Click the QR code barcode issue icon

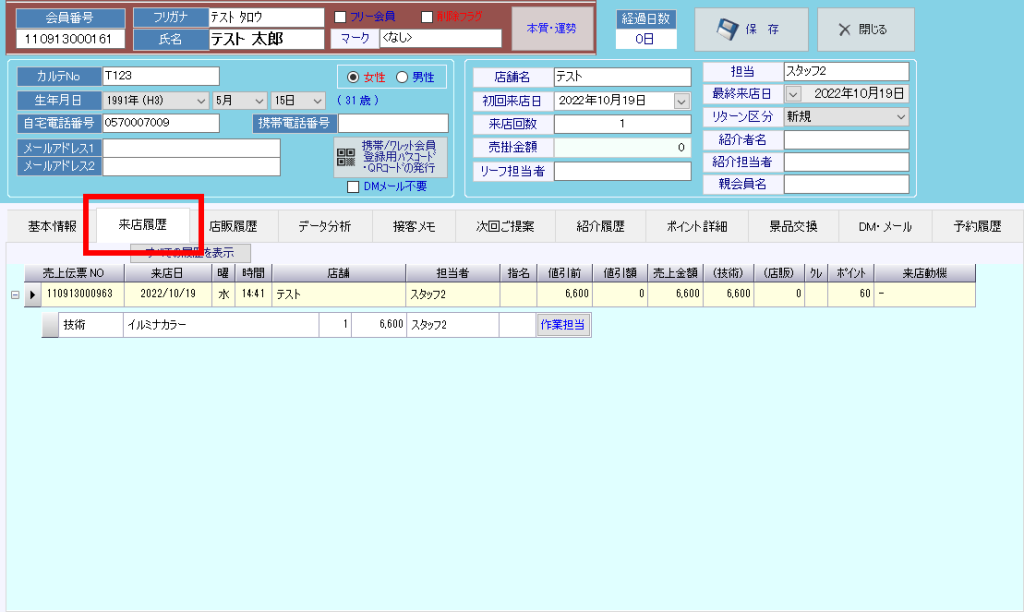[x=346, y=157]
